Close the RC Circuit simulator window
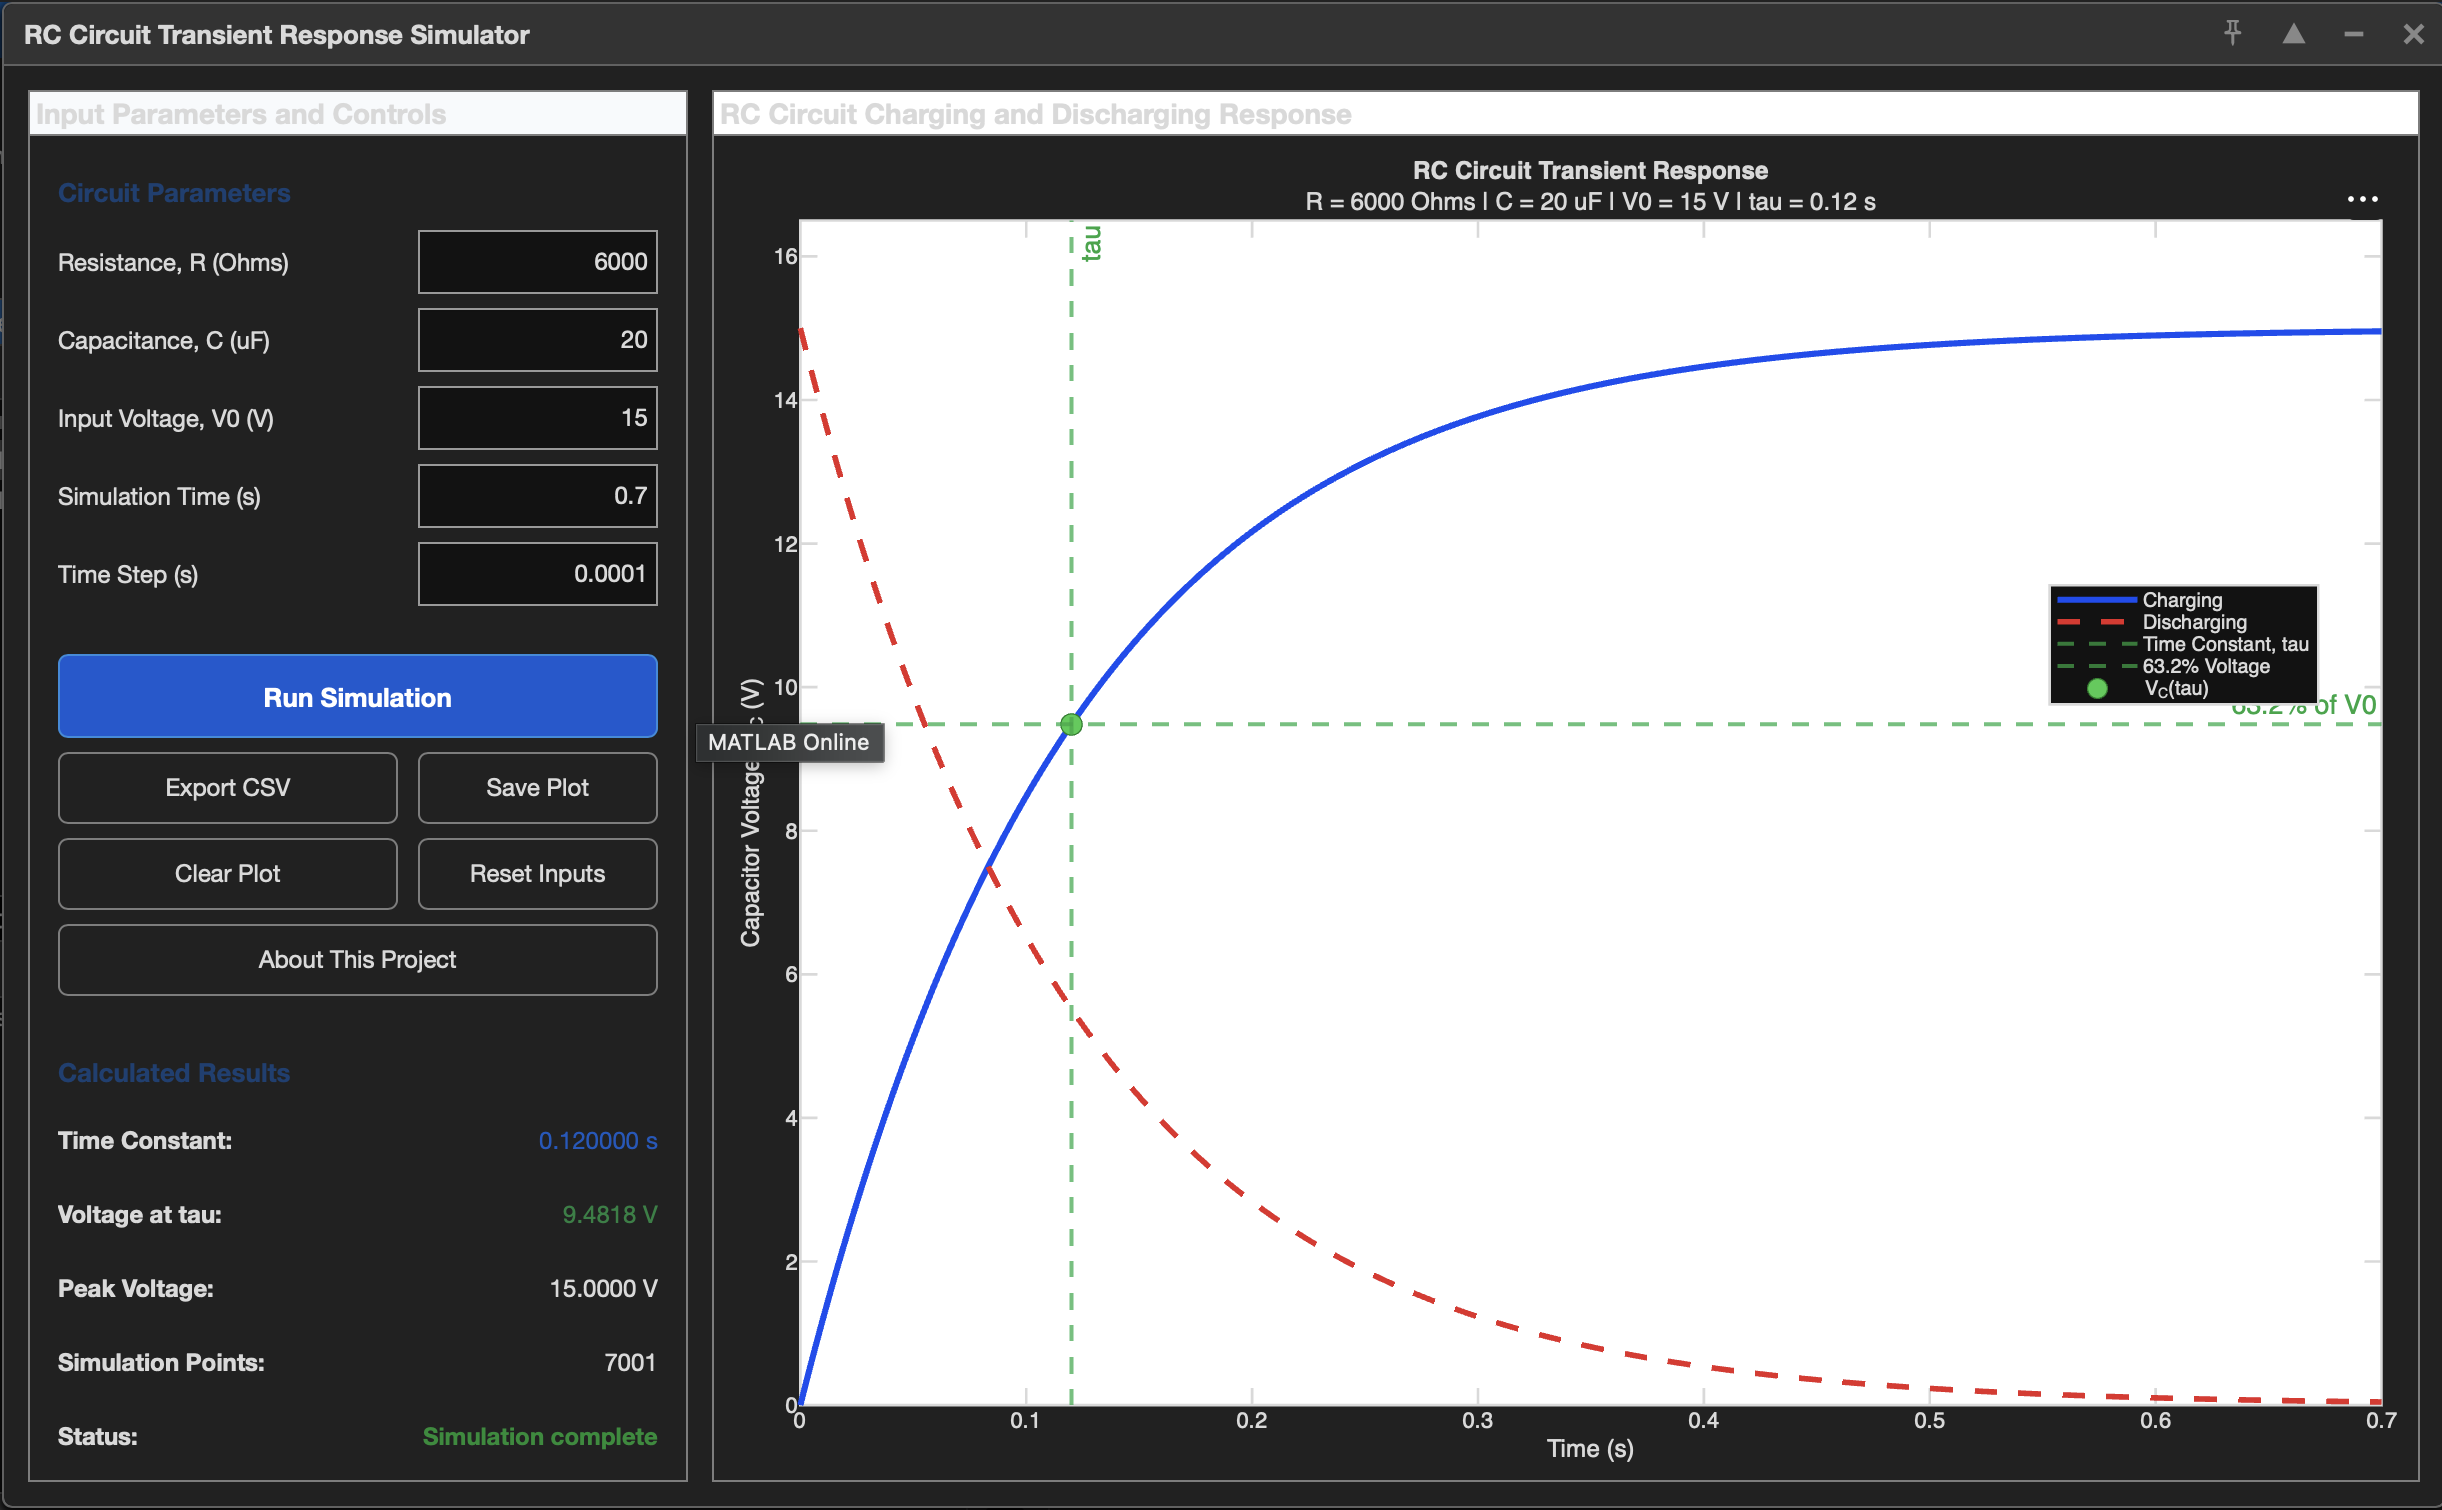Image resolution: width=2442 pixels, height=1510 pixels. point(2413,35)
